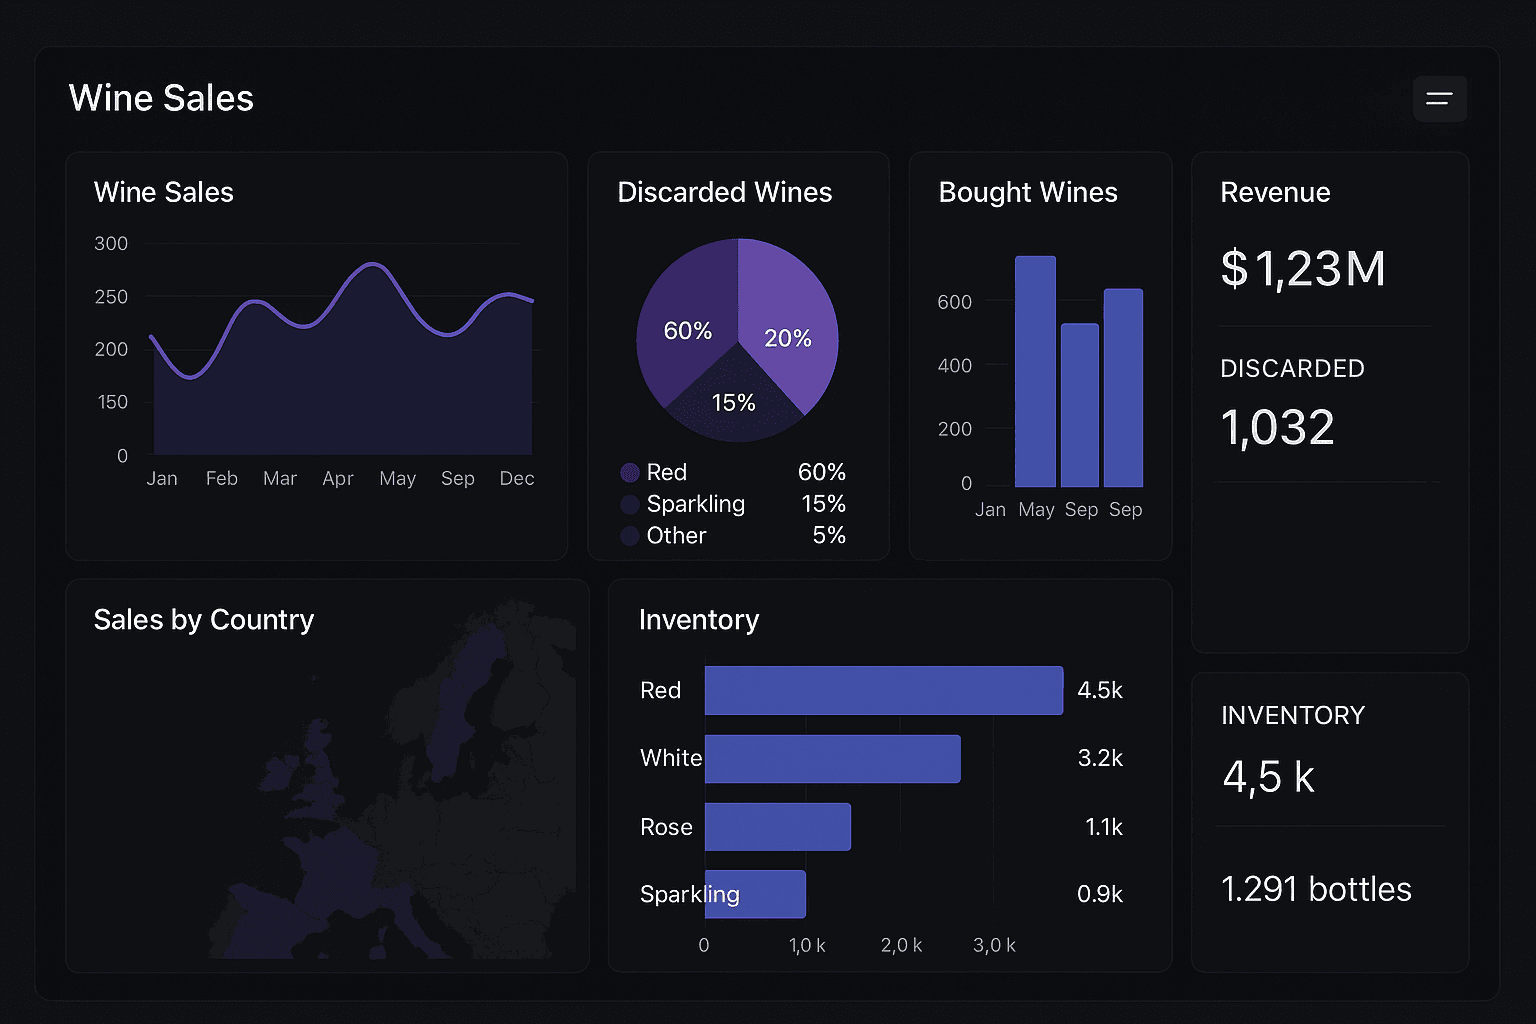Click the Discarded Wines card heading
1536x1024 pixels.
pyautogui.click(x=724, y=192)
